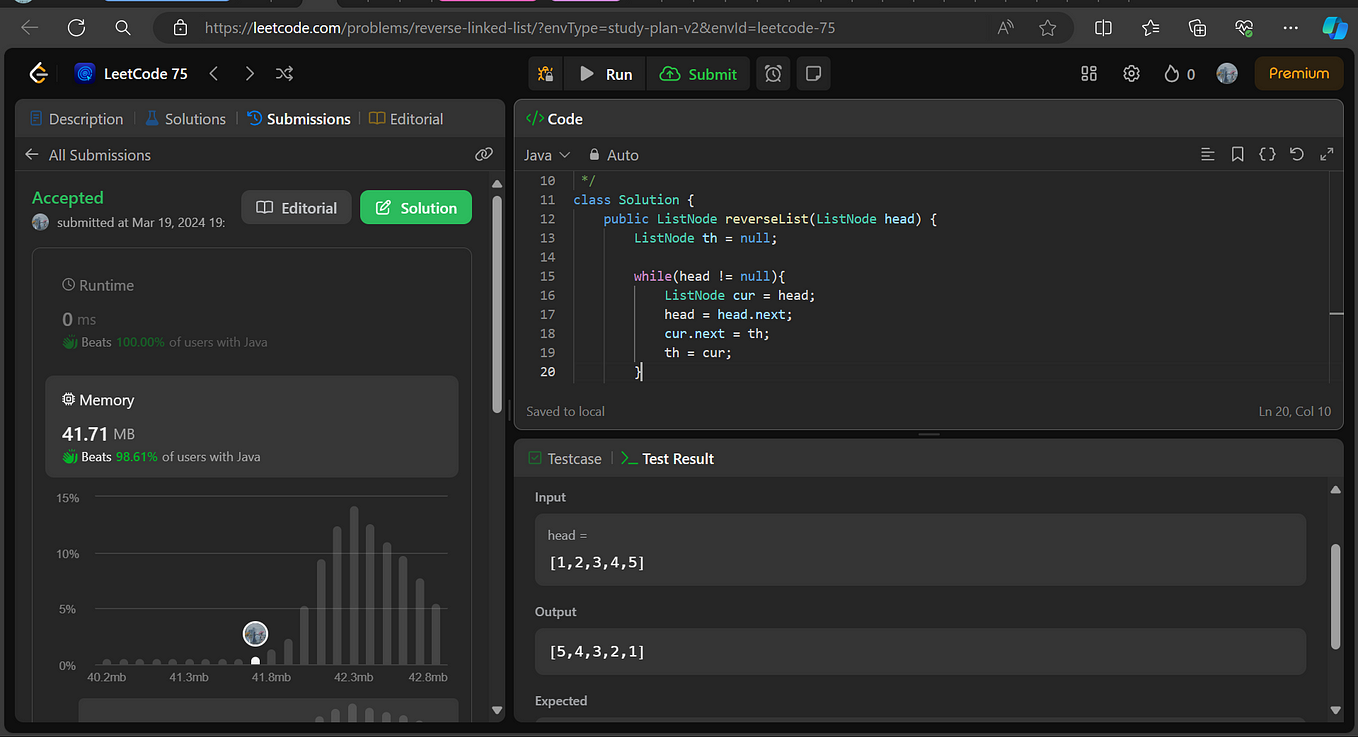Select the Submissions tab
Viewport: 1358px width, 737px height.
(299, 119)
